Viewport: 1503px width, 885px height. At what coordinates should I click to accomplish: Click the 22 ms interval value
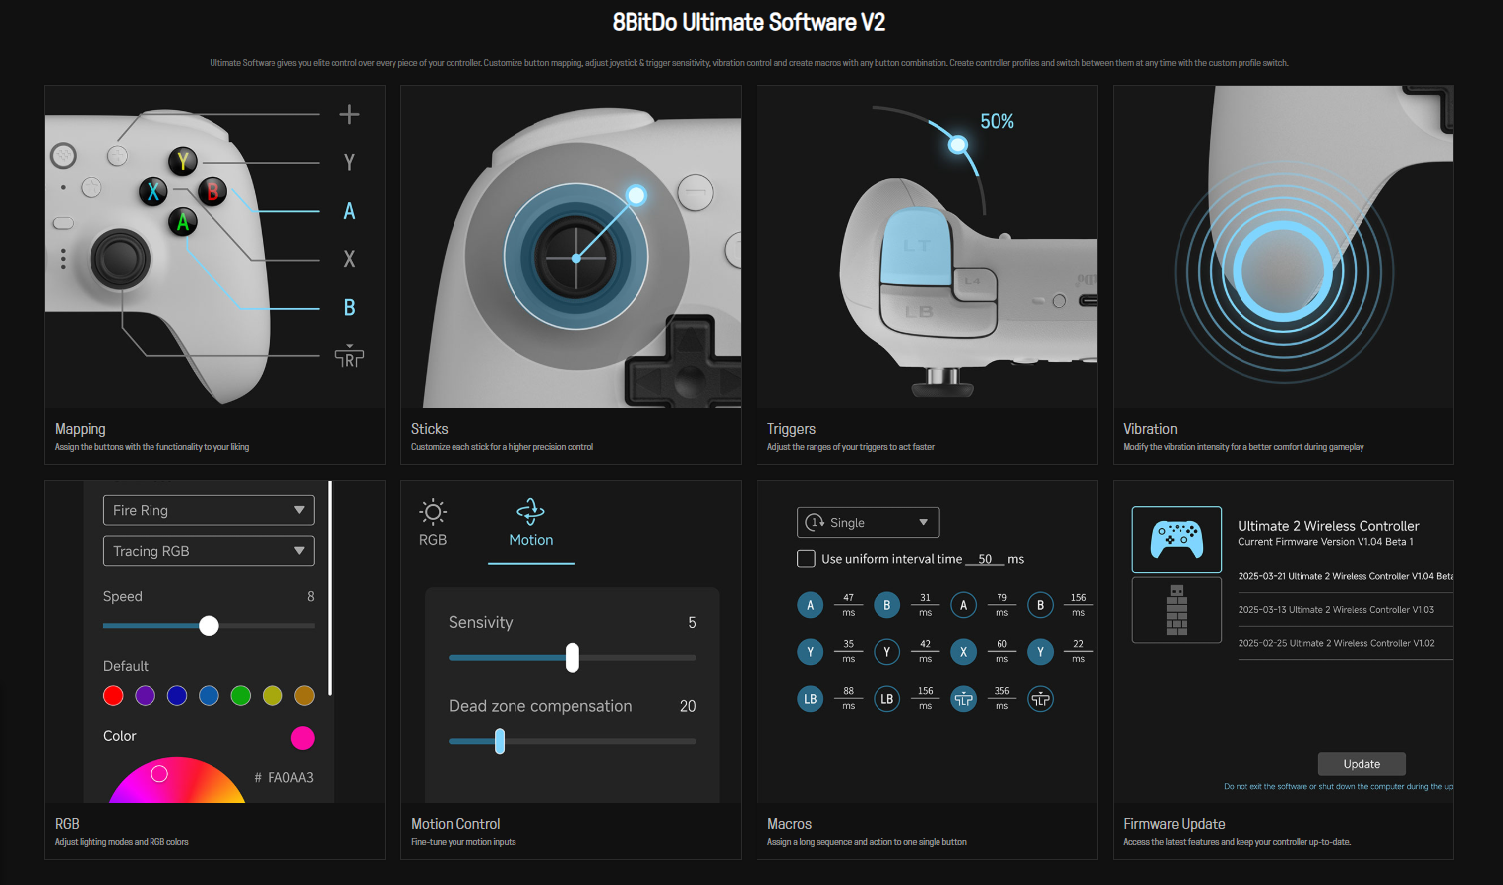[1078, 644]
